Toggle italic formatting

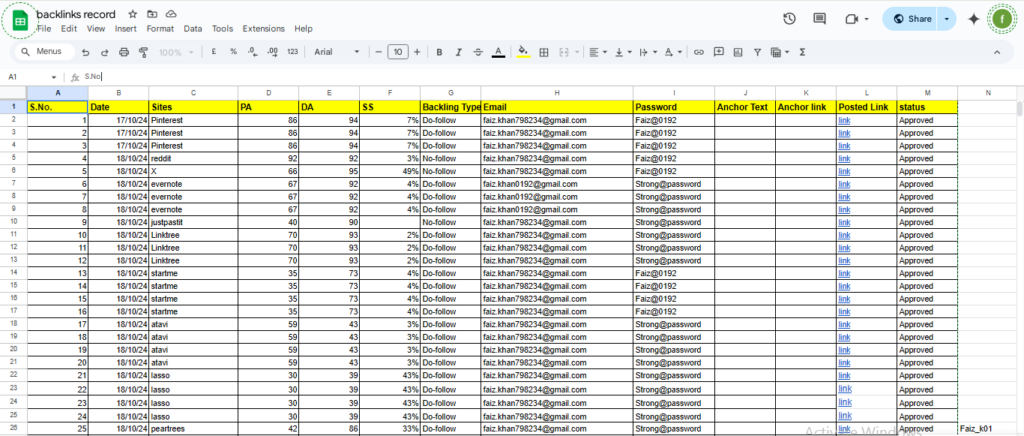pyautogui.click(x=458, y=52)
